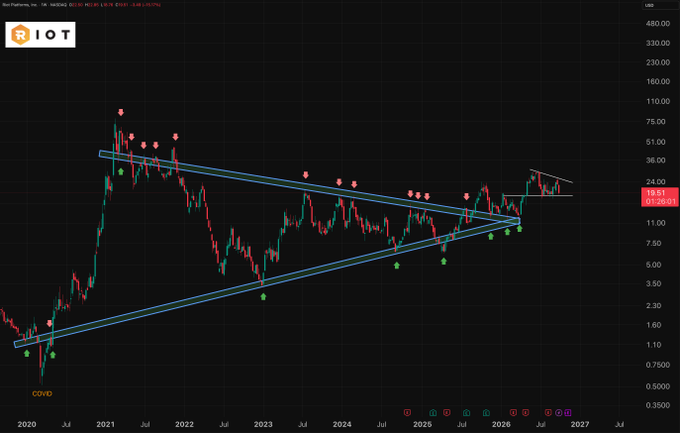This screenshot has height=433, width=680.
Task: Select the orange COVID text label
Action: [x=42, y=394]
